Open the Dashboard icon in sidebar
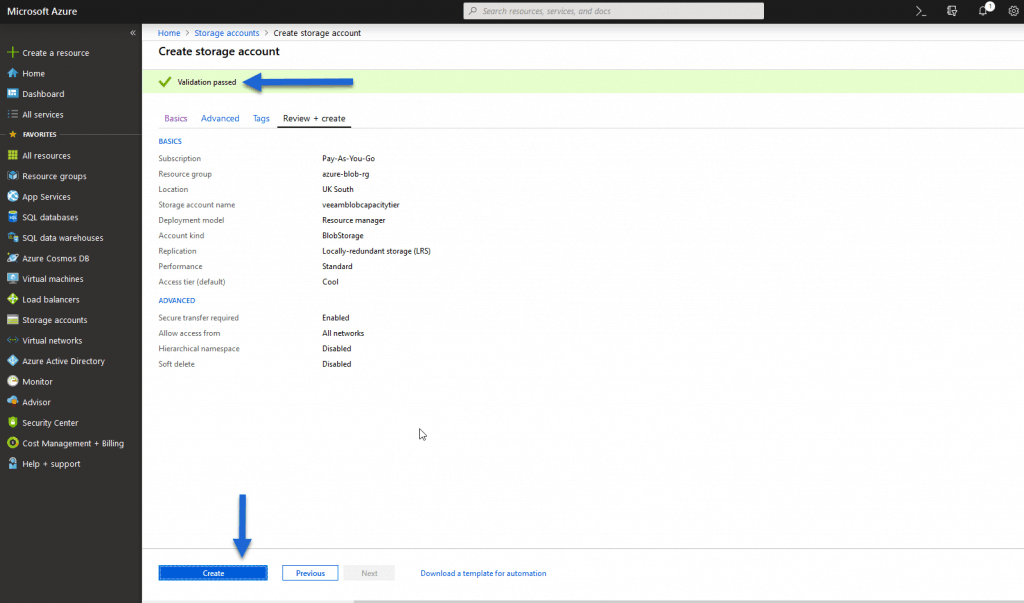 pyautogui.click(x=12, y=93)
